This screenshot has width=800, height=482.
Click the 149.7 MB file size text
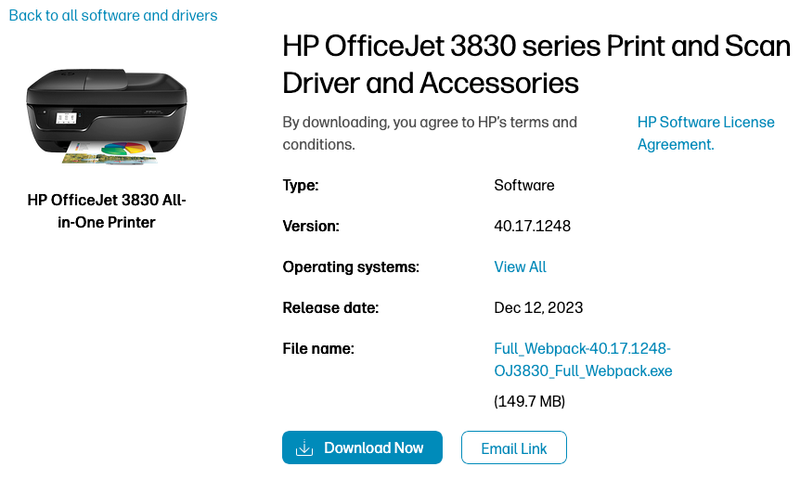(529, 401)
